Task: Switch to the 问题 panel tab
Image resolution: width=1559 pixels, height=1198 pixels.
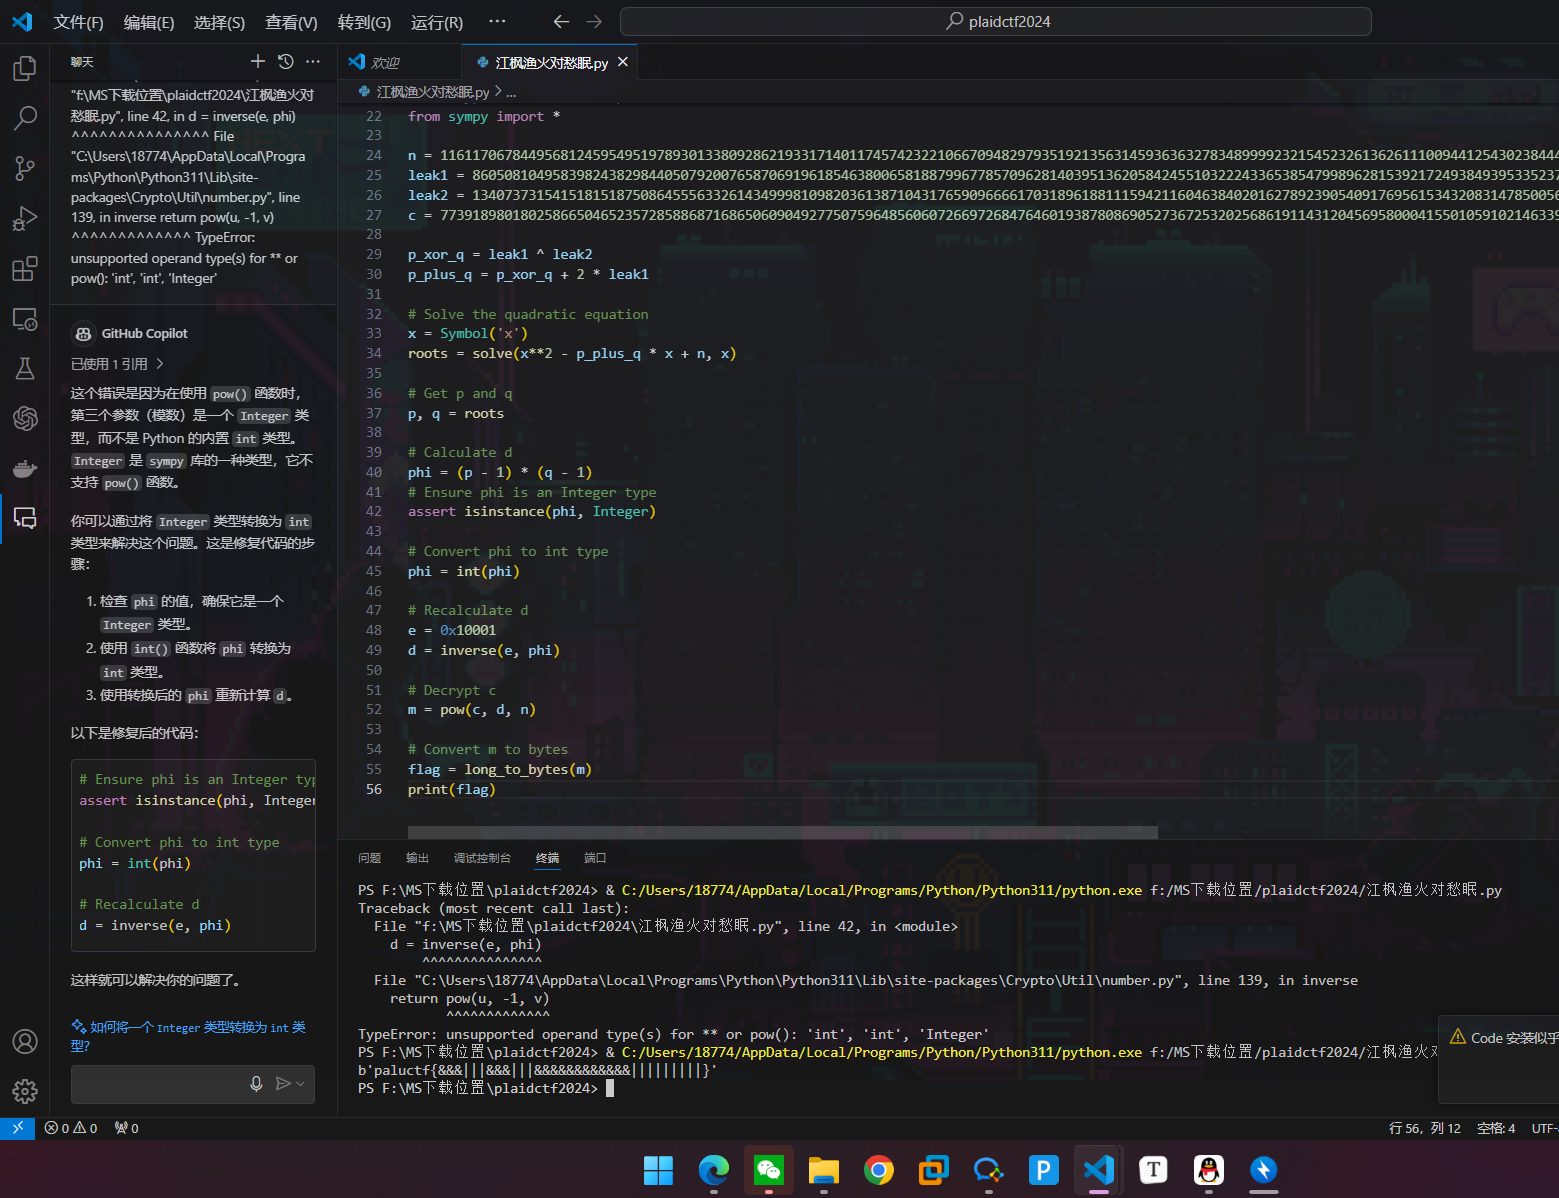Action: tap(370, 858)
